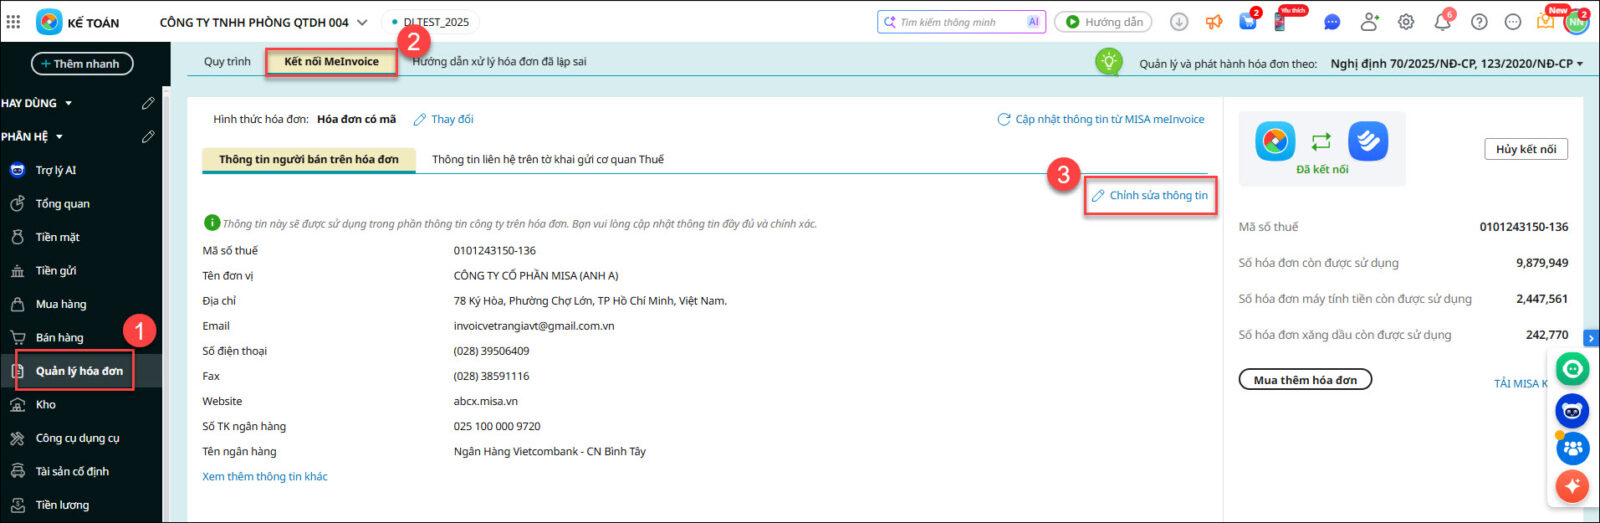
Task: Click the help question mark icon
Action: pyautogui.click(x=1479, y=22)
